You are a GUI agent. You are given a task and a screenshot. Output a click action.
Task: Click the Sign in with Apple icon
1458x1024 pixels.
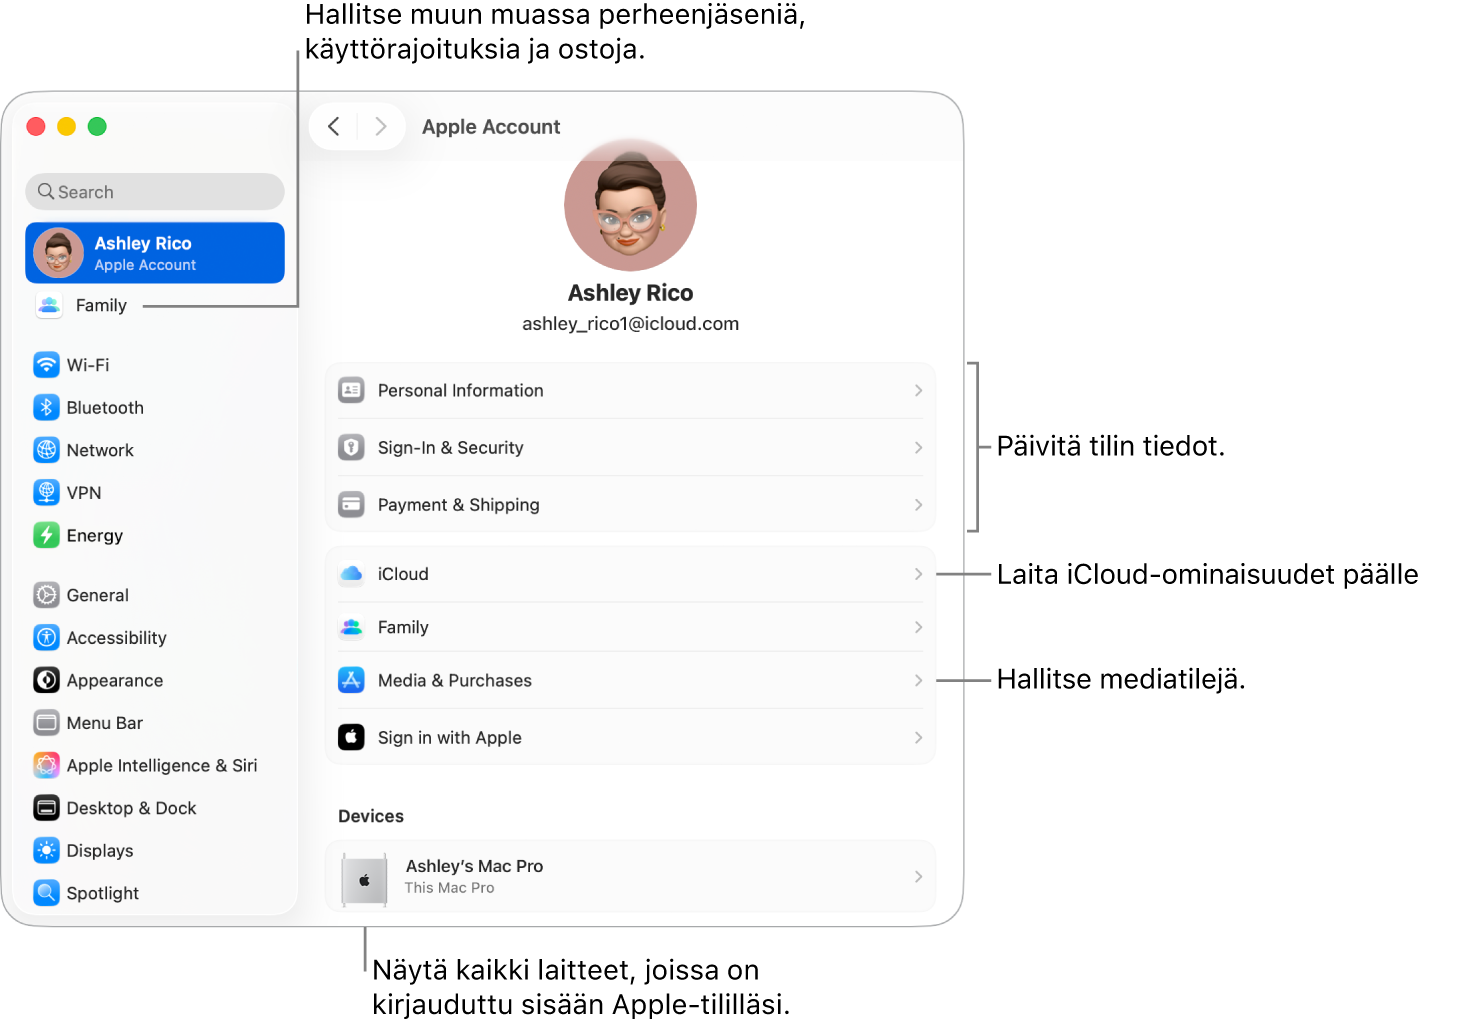351,737
